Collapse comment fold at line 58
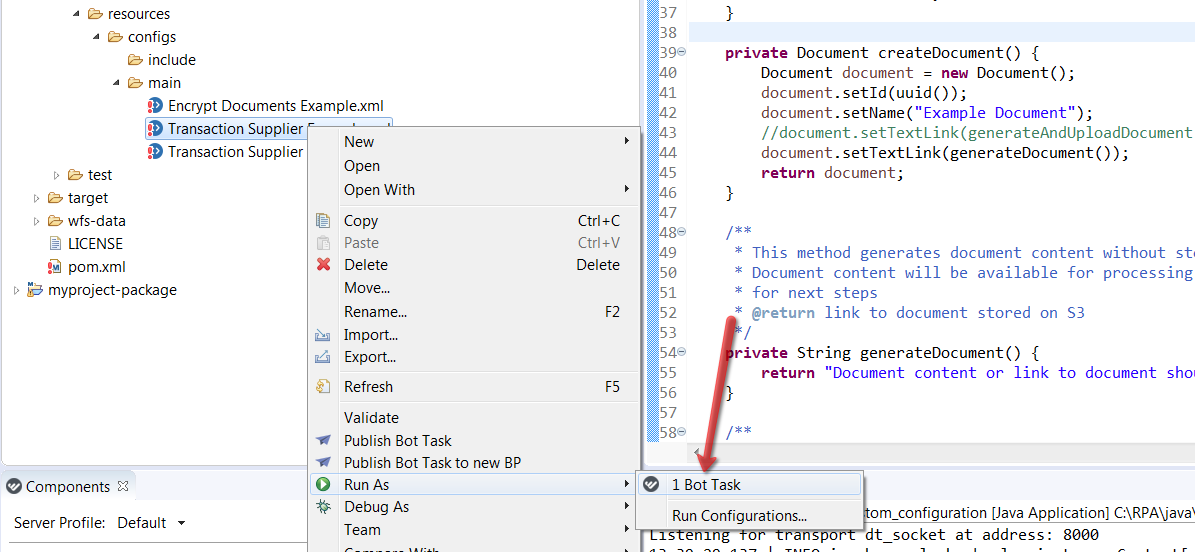 pos(681,432)
